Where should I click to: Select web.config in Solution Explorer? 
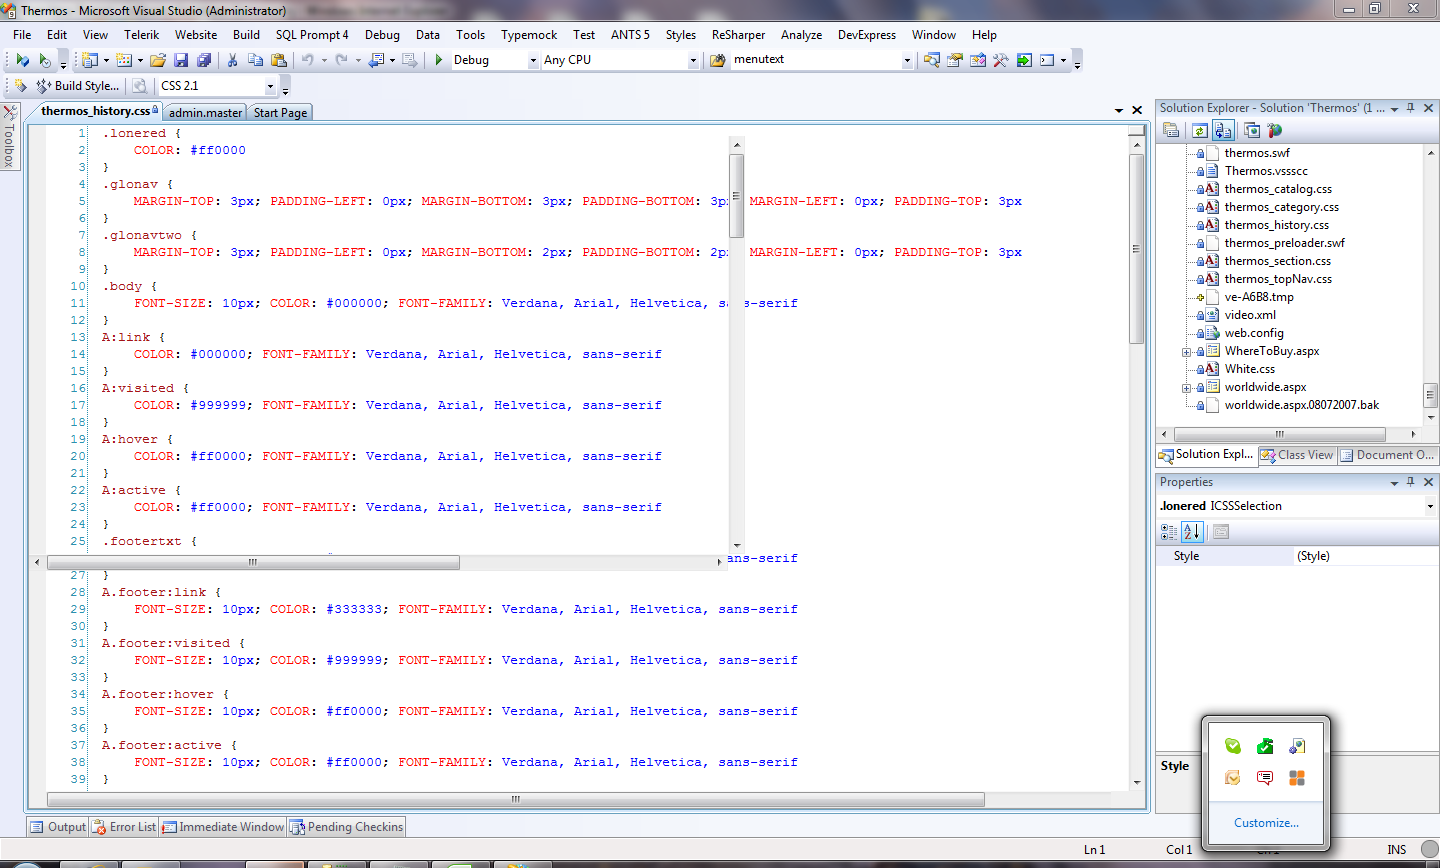tap(1254, 333)
